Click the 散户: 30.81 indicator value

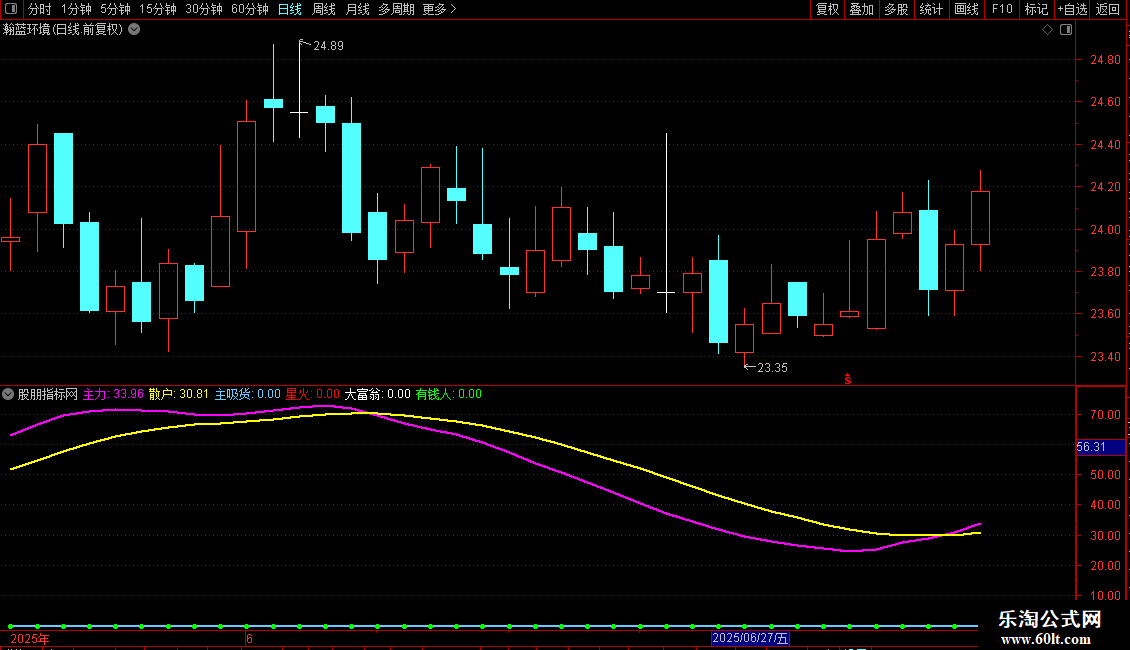point(179,394)
